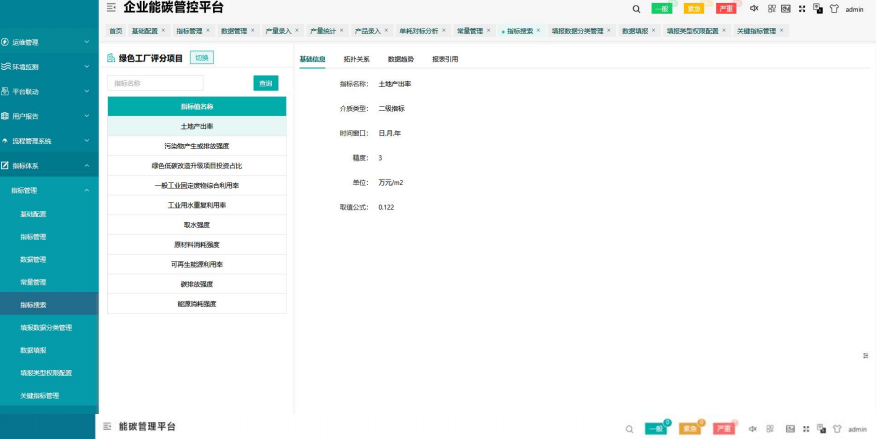Open 填报类型权限配置 in the sidebar
This screenshot has width=876, height=439.
tap(46, 373)
